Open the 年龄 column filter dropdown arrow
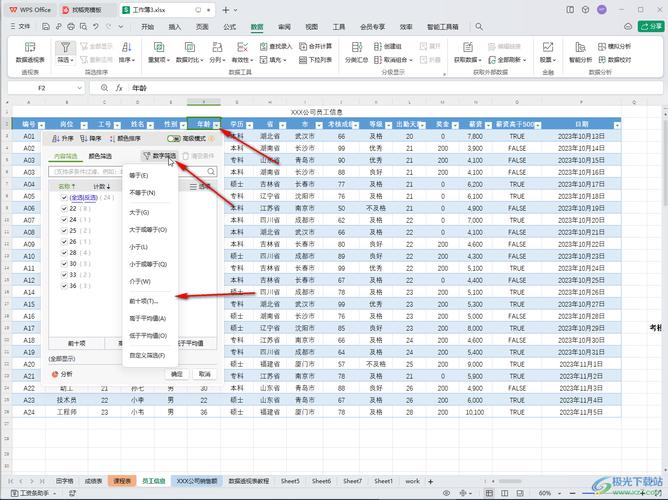The height and width of the screenshot is (500, 668). [216, 125]
